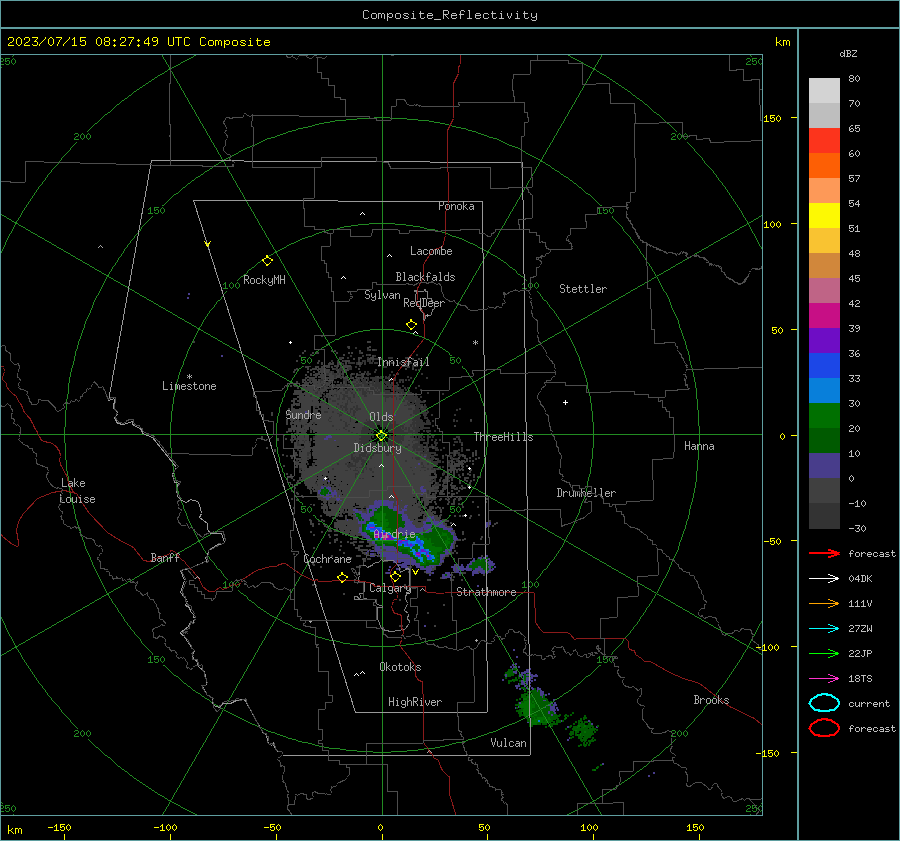The width and height of the screenshot is (900, 841).
Task: Click the Airdrie city label
Action: tap(394, 534)
